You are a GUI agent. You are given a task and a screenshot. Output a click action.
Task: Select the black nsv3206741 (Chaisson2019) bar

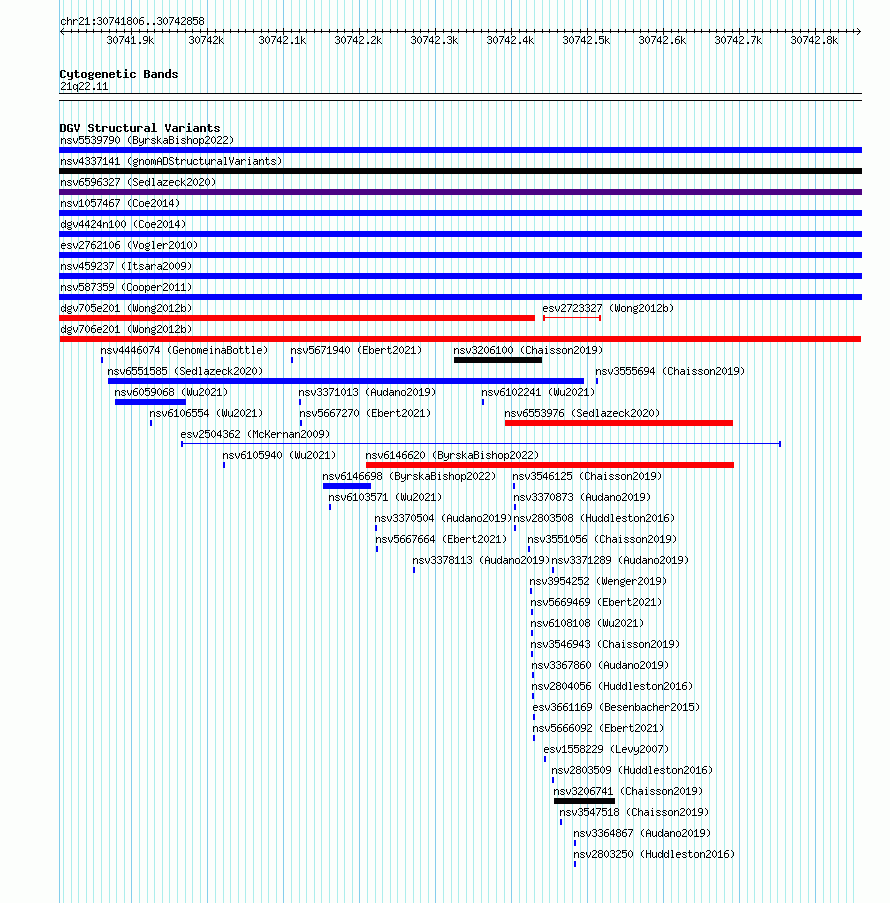point(584,801)
